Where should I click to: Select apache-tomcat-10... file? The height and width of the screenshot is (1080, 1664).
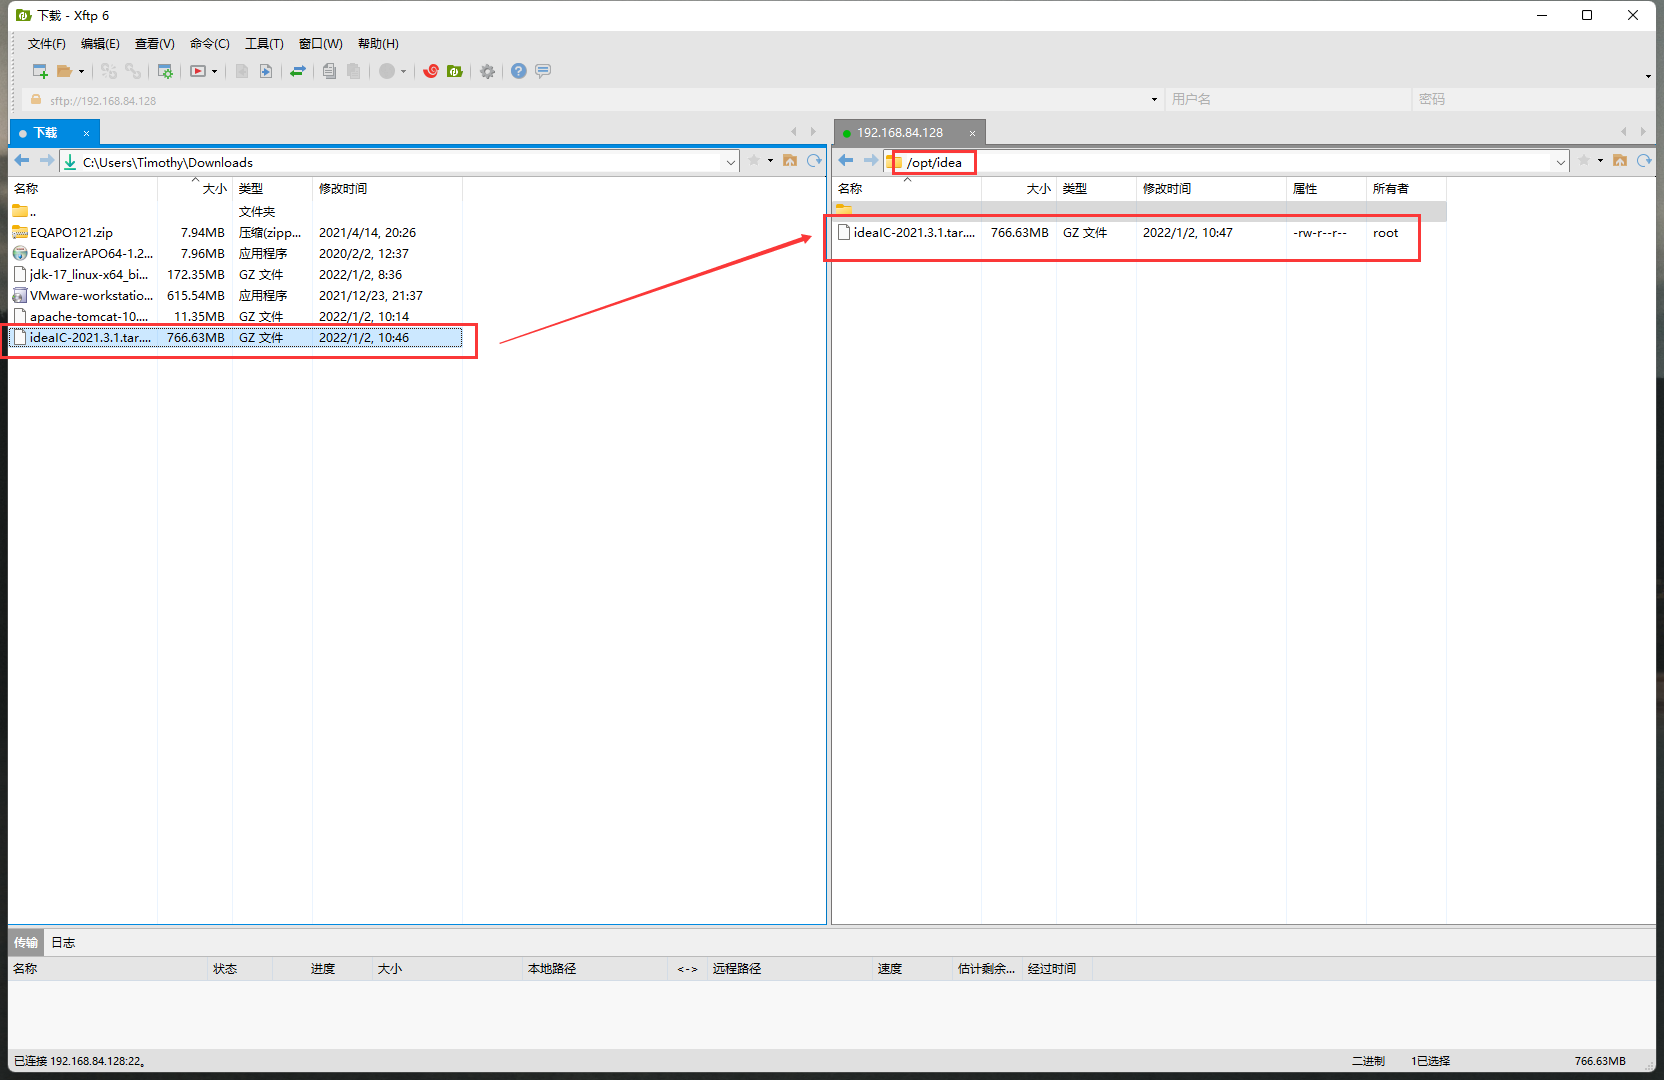click(x=235, y=316)
